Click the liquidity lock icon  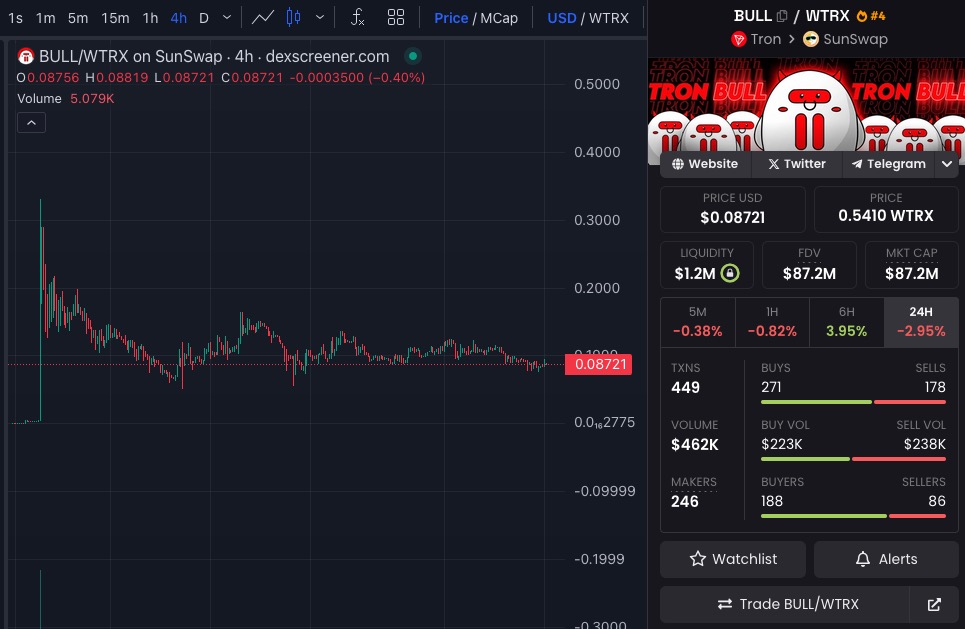point(730,273)
